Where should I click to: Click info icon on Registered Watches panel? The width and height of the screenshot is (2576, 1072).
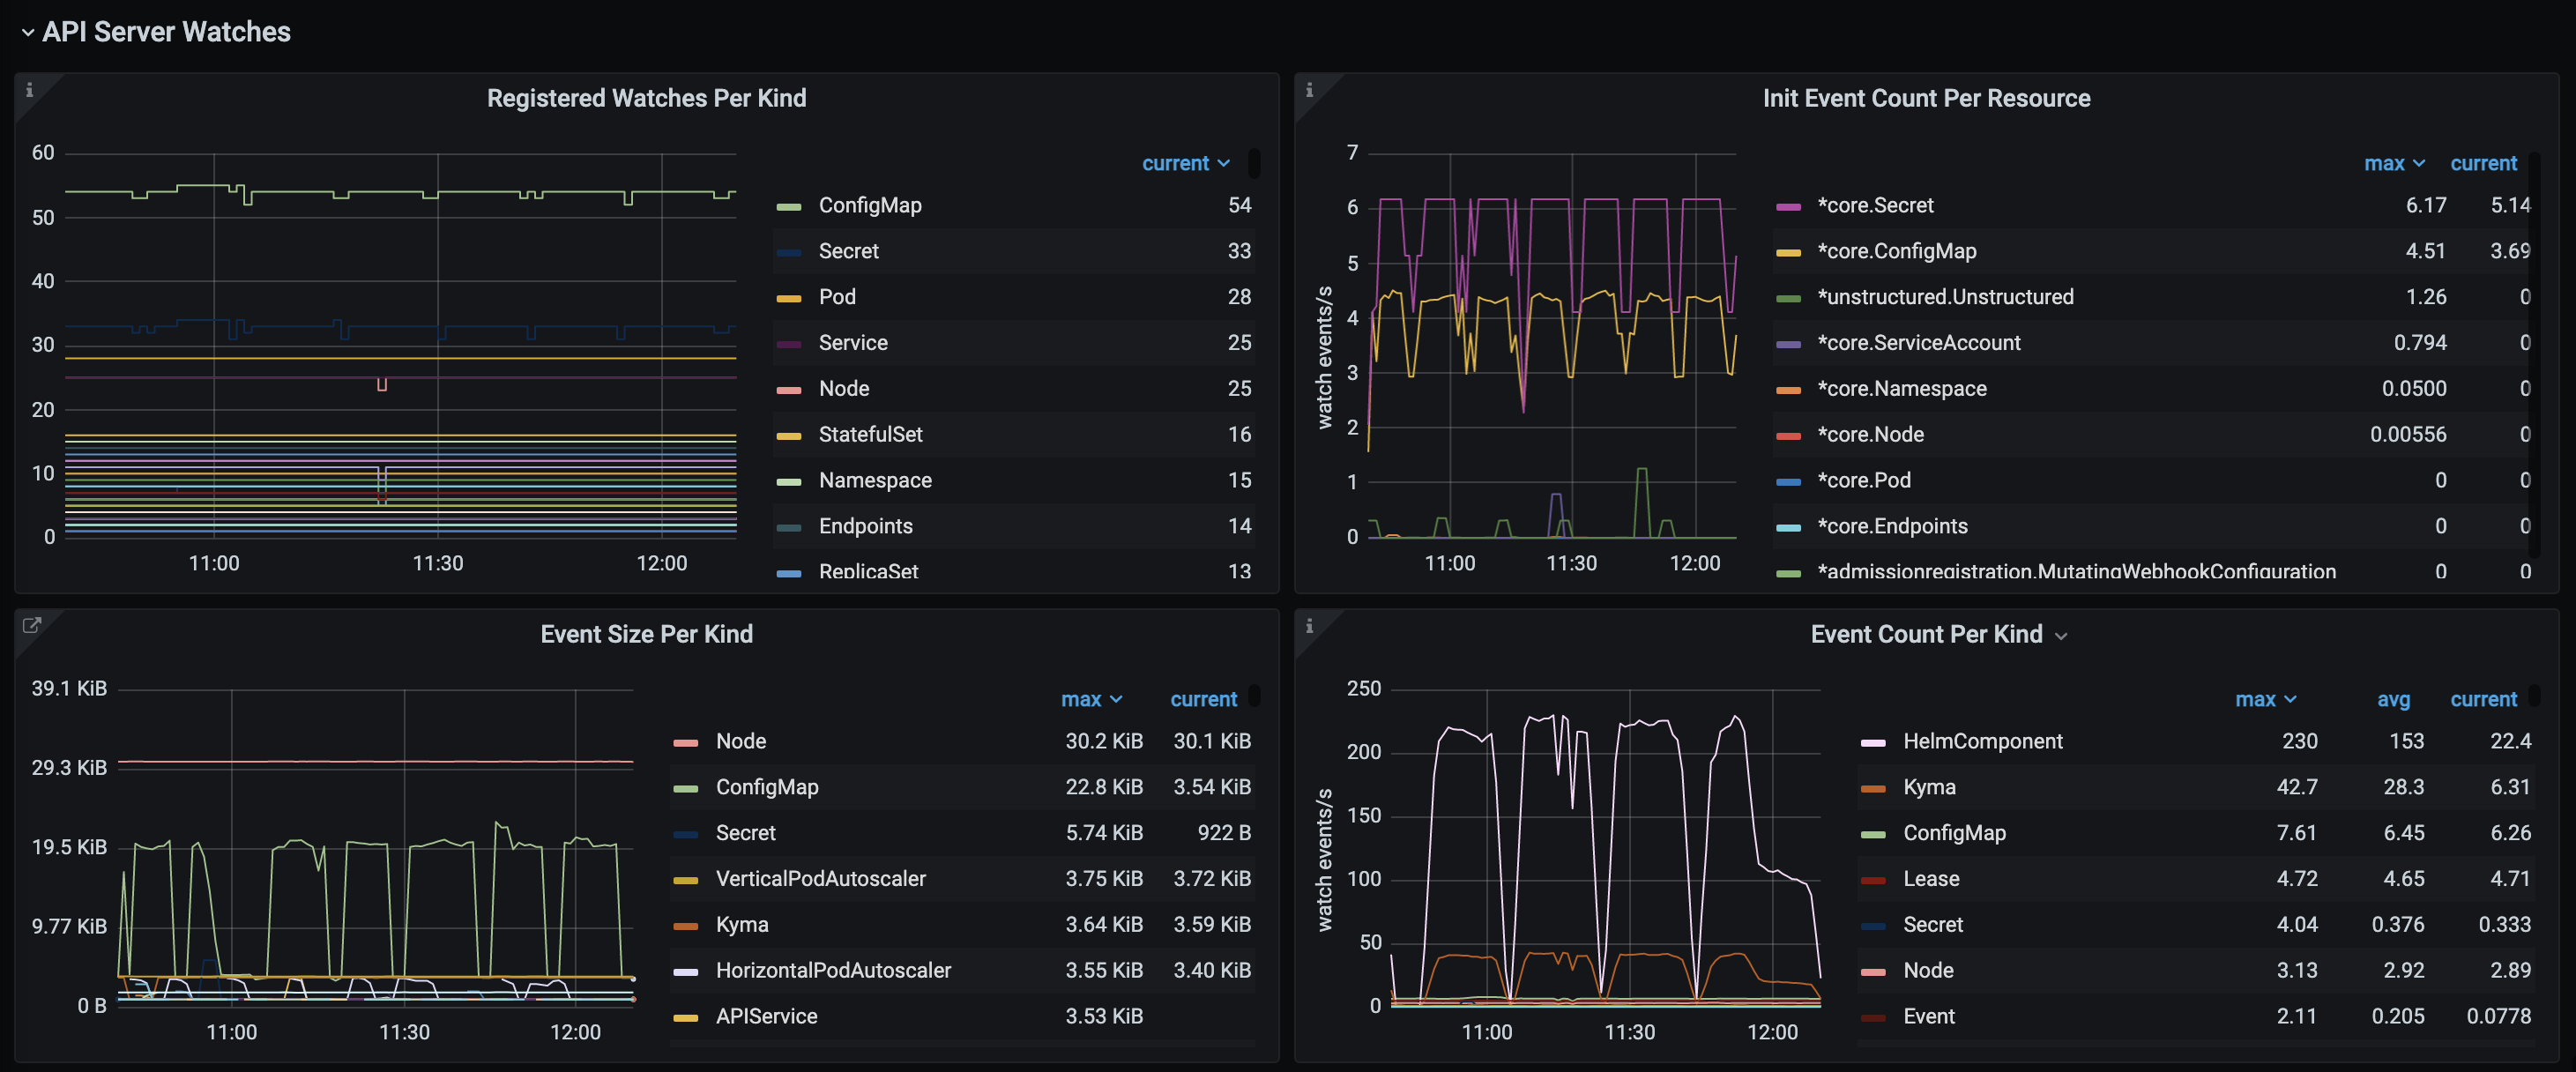pos(29,90)
